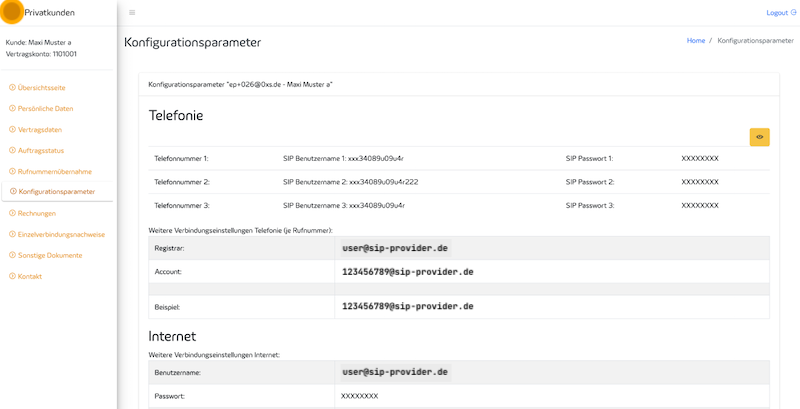Viewport: 800px width, 409px height.
Task: Go to Sonstige Dokumente
Action: (x=50, y=255)
